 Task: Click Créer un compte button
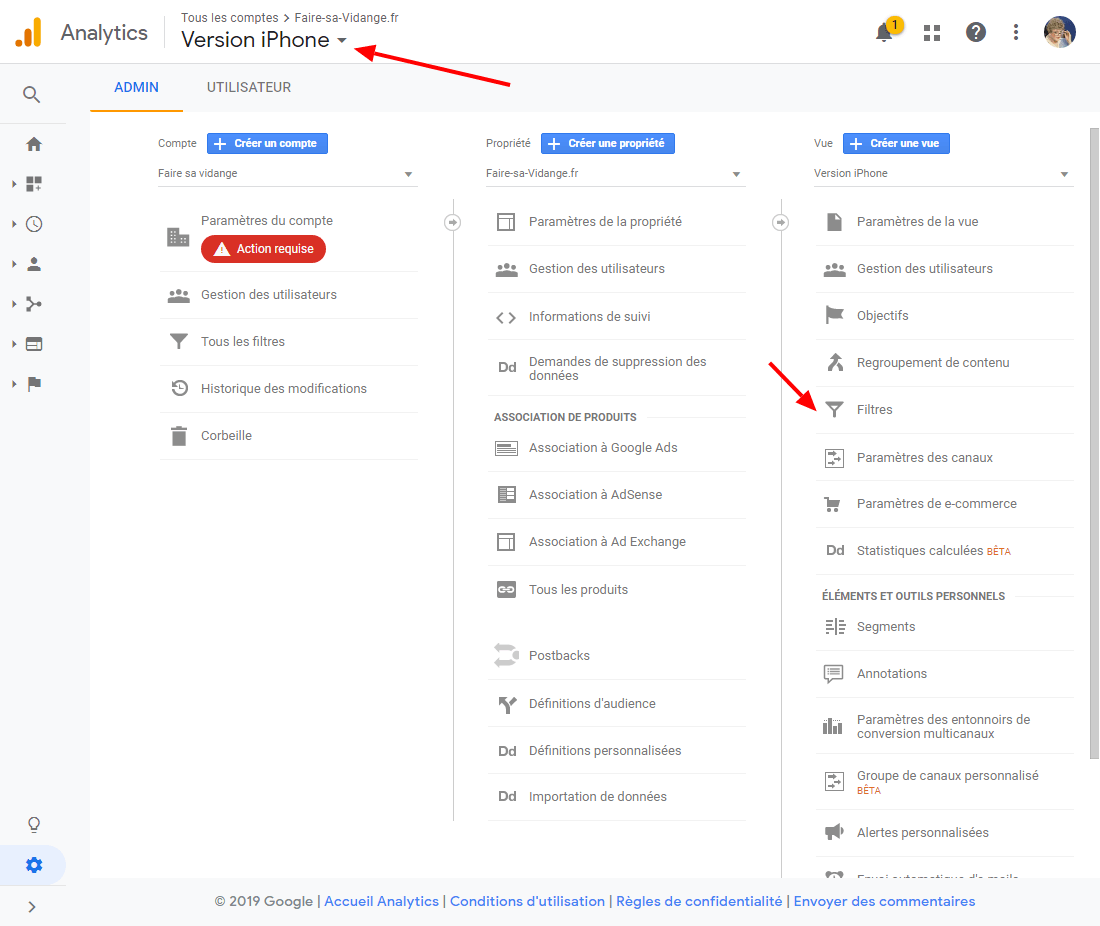[x=267, y=143]
